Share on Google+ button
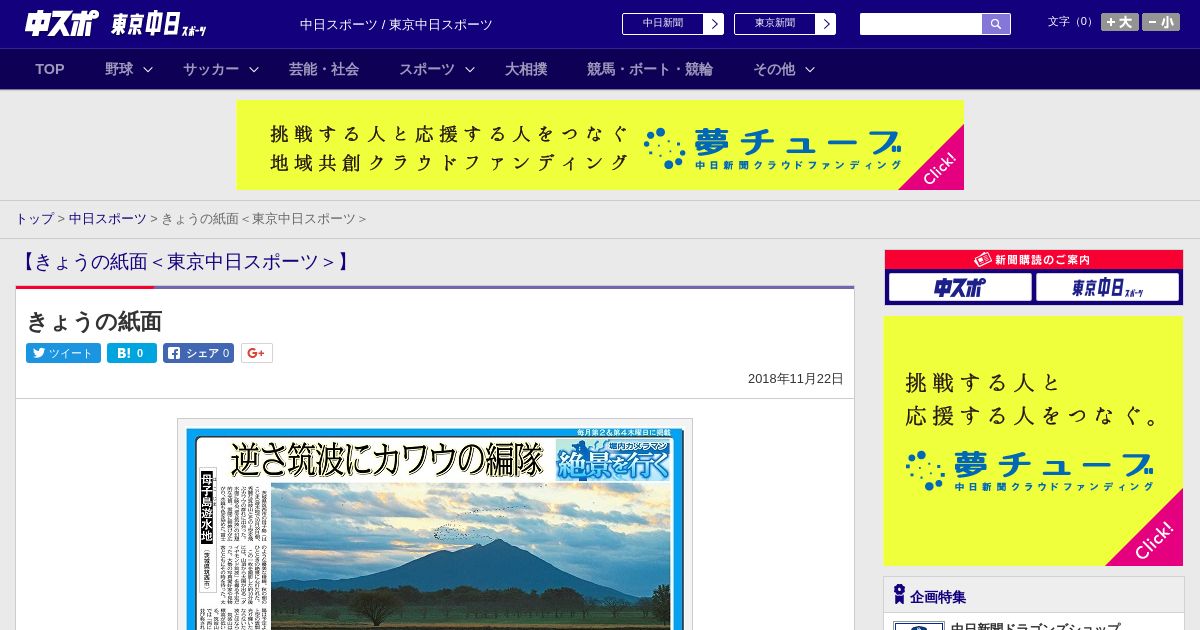 click(x=257, y=353)
